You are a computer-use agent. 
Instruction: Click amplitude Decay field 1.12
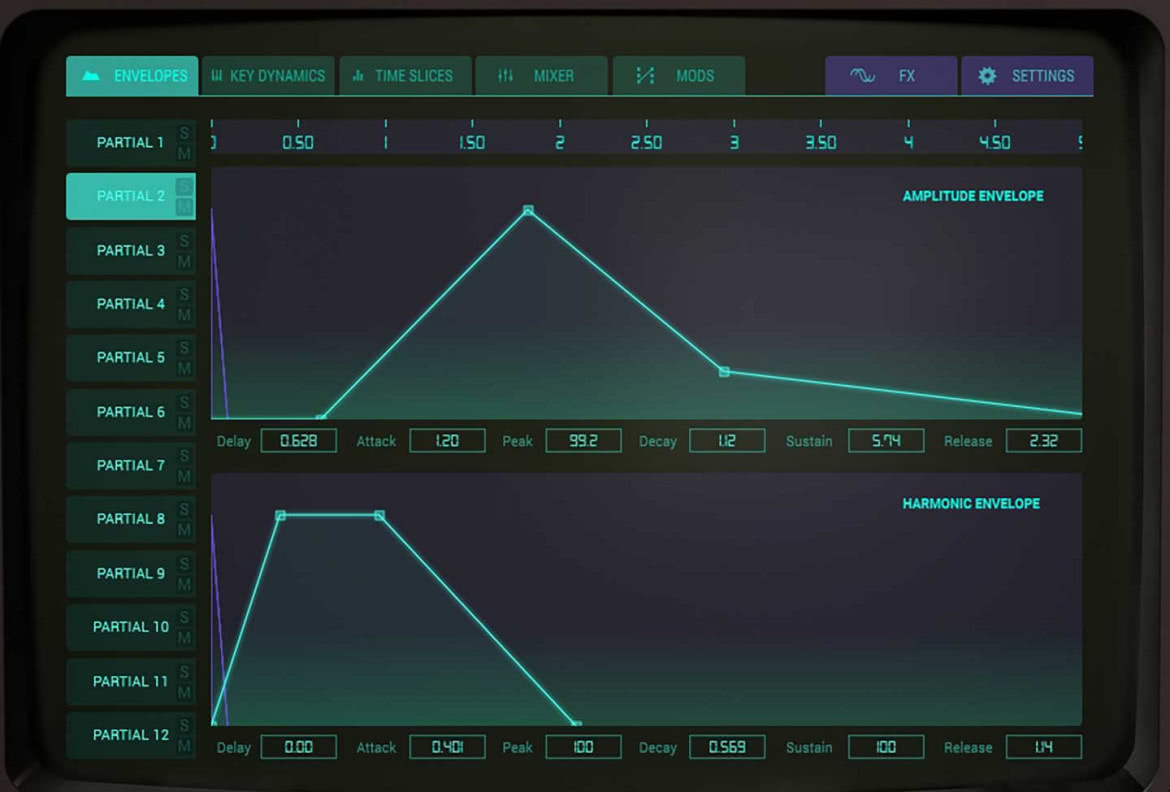click(x=727, y=440)
